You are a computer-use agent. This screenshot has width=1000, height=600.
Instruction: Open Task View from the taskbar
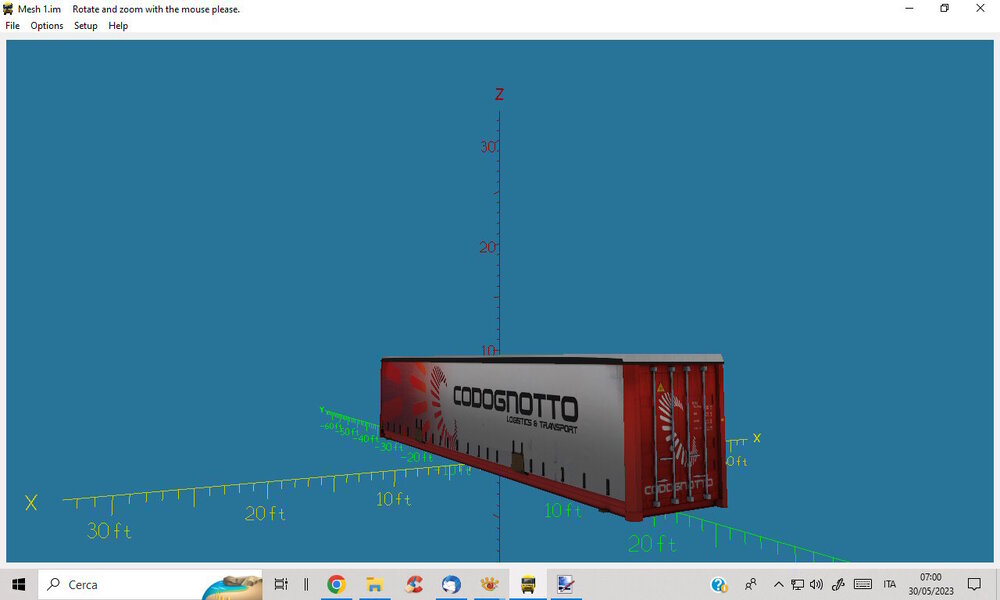coord(280,584)
